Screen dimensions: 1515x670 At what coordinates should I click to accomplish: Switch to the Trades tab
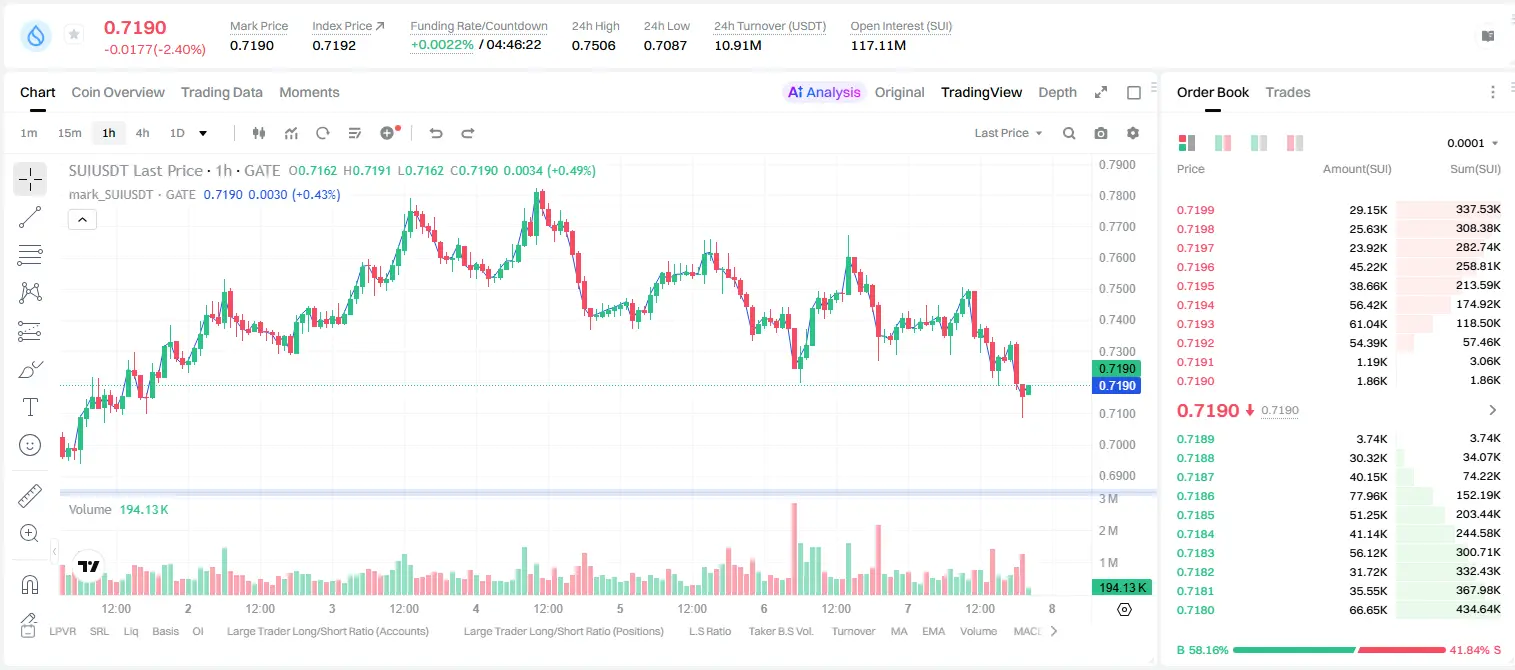(1287, 92)
